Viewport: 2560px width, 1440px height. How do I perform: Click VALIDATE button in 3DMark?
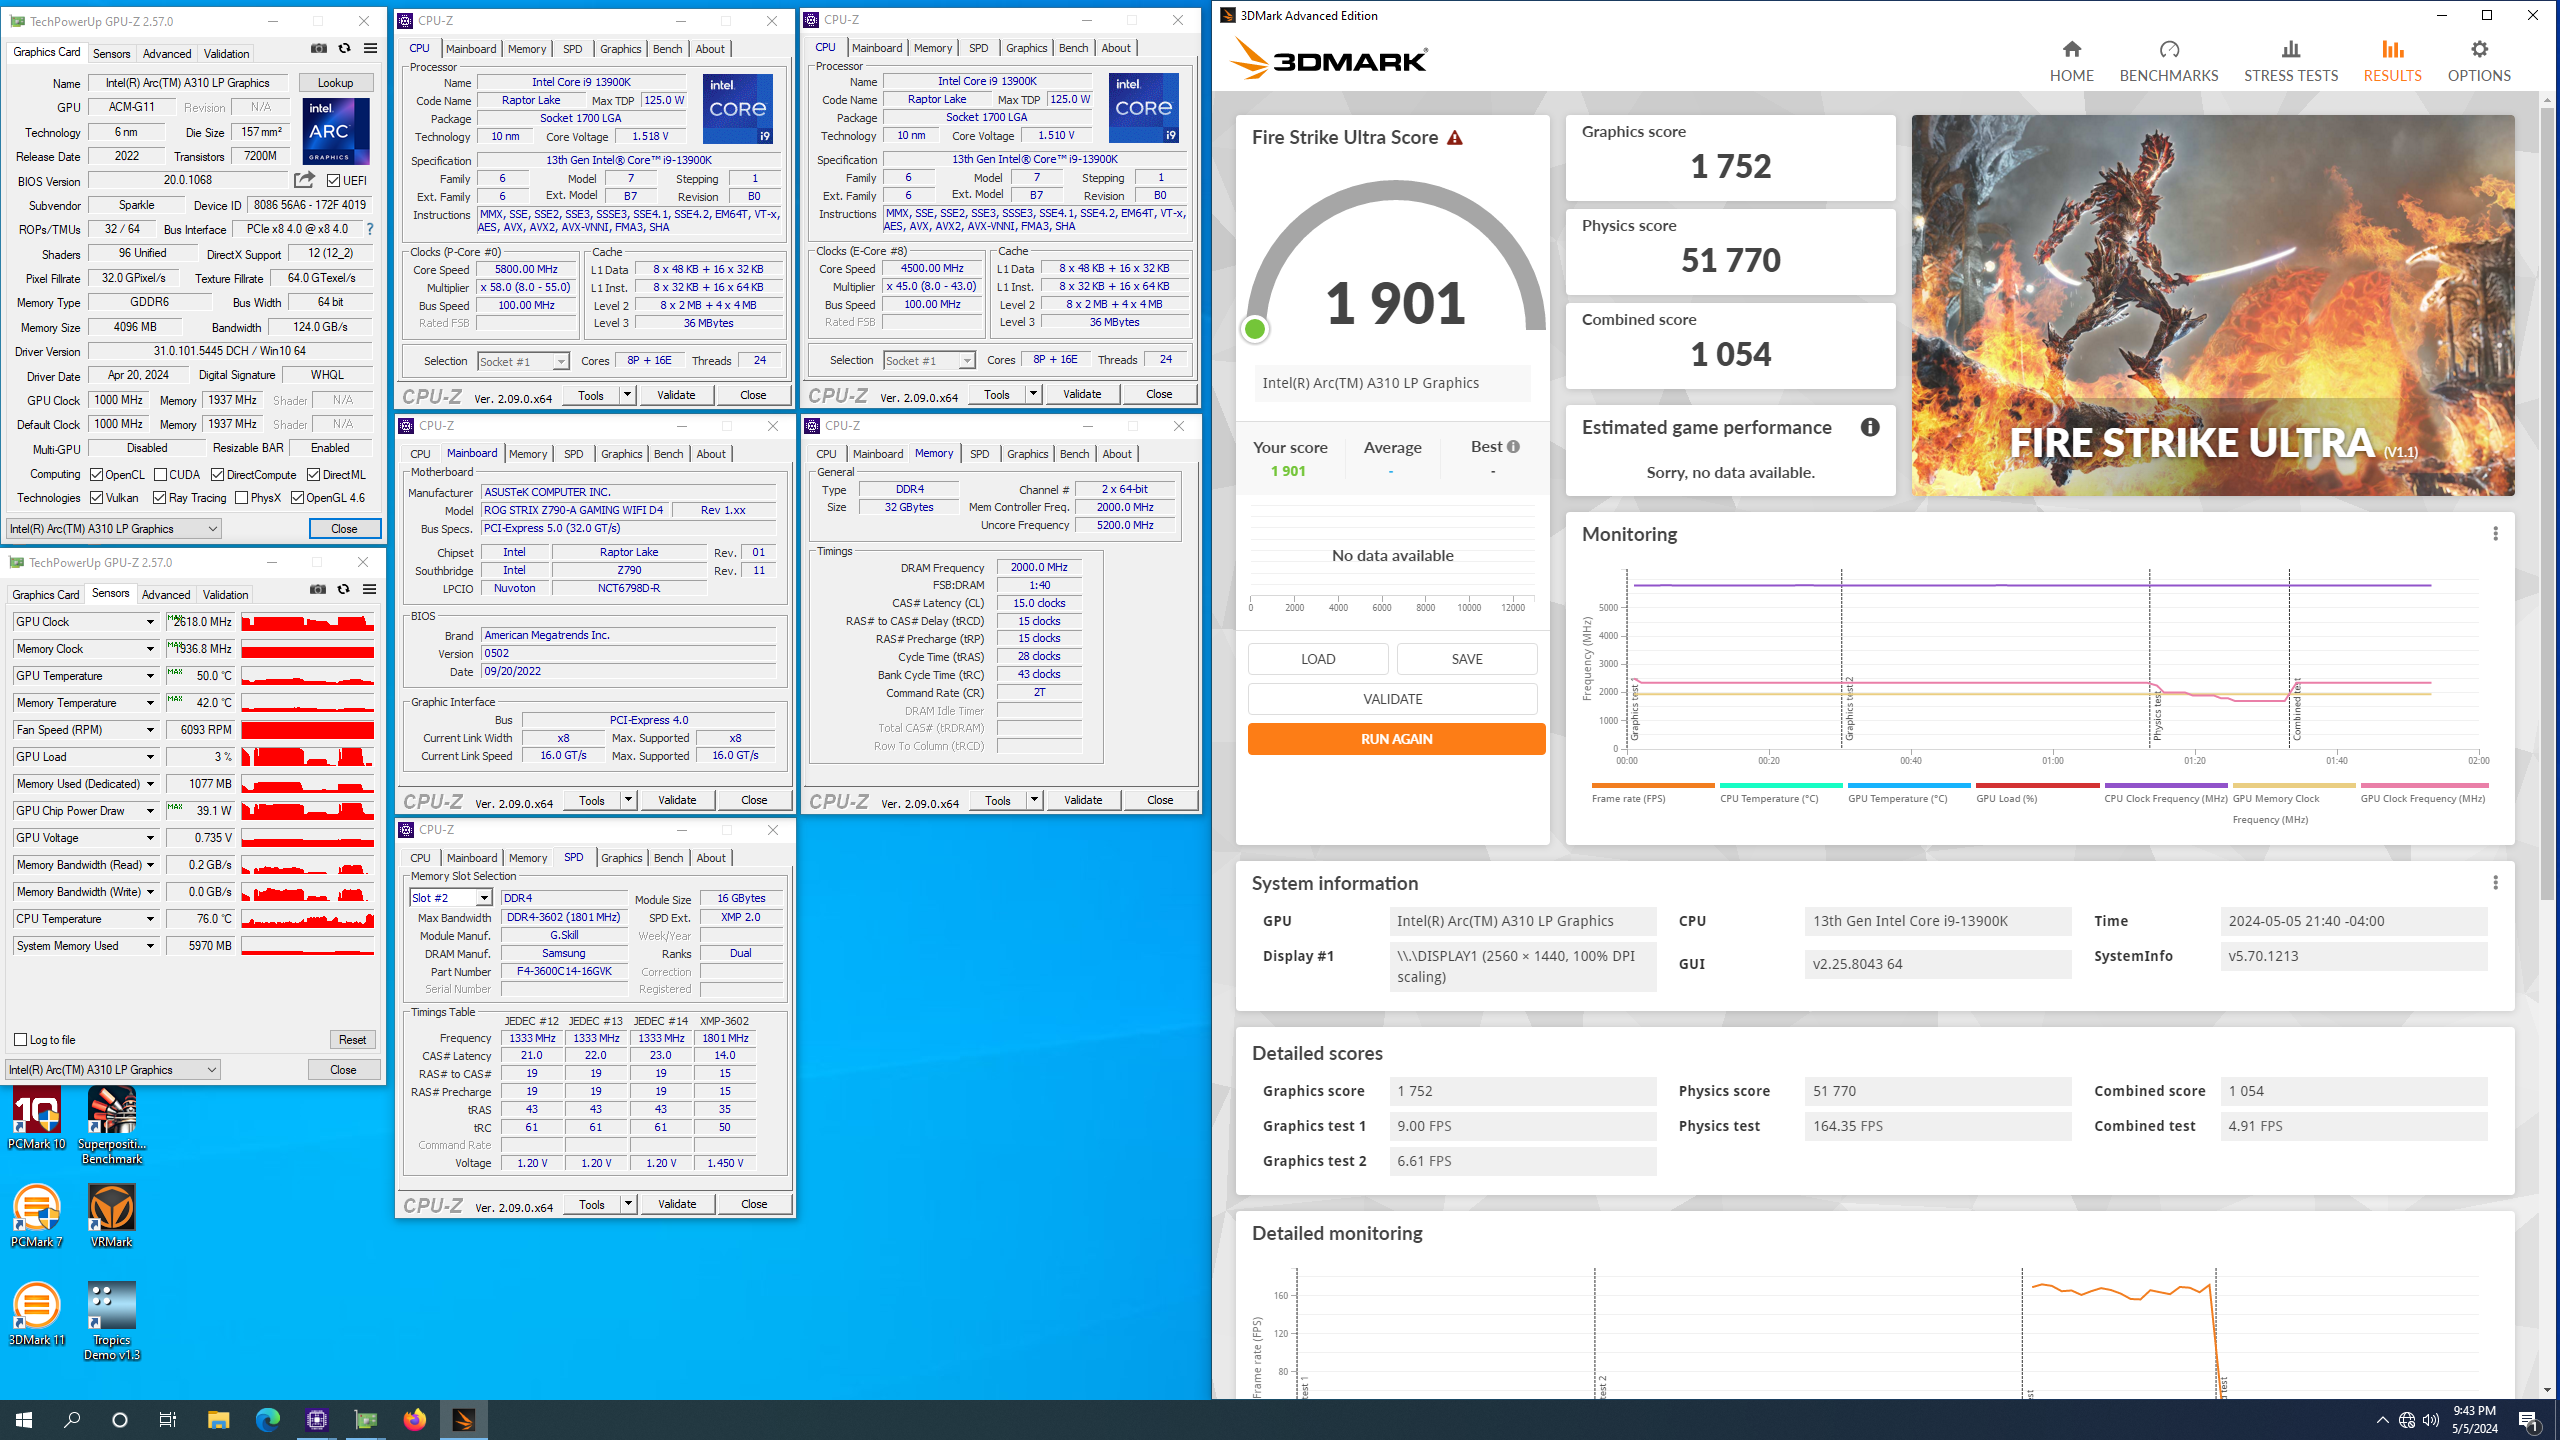point(1392,699)
